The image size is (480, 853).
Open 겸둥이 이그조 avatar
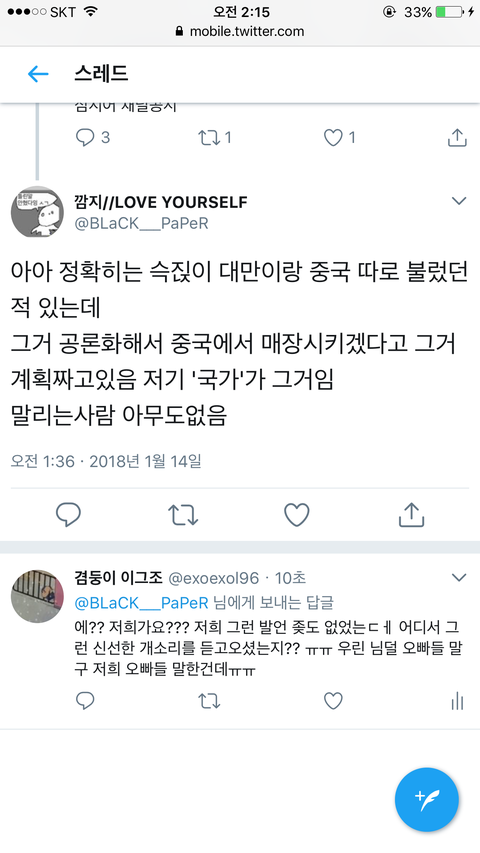pyautogui.click(x=37, y=596)
